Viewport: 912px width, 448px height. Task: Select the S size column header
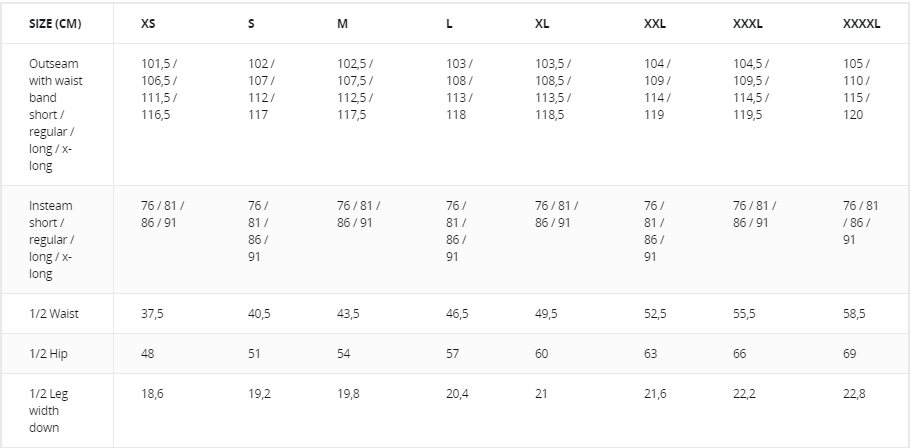tap(251, 23)
